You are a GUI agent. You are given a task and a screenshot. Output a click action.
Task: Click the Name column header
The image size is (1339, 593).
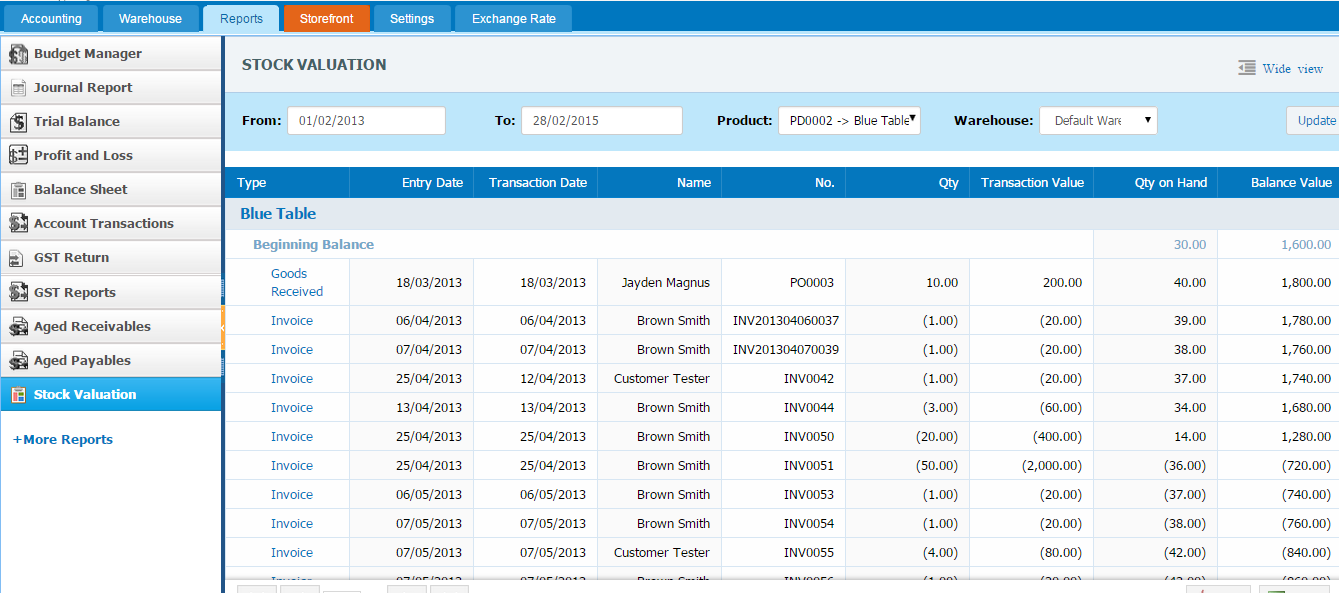click(x=659, y=183)
